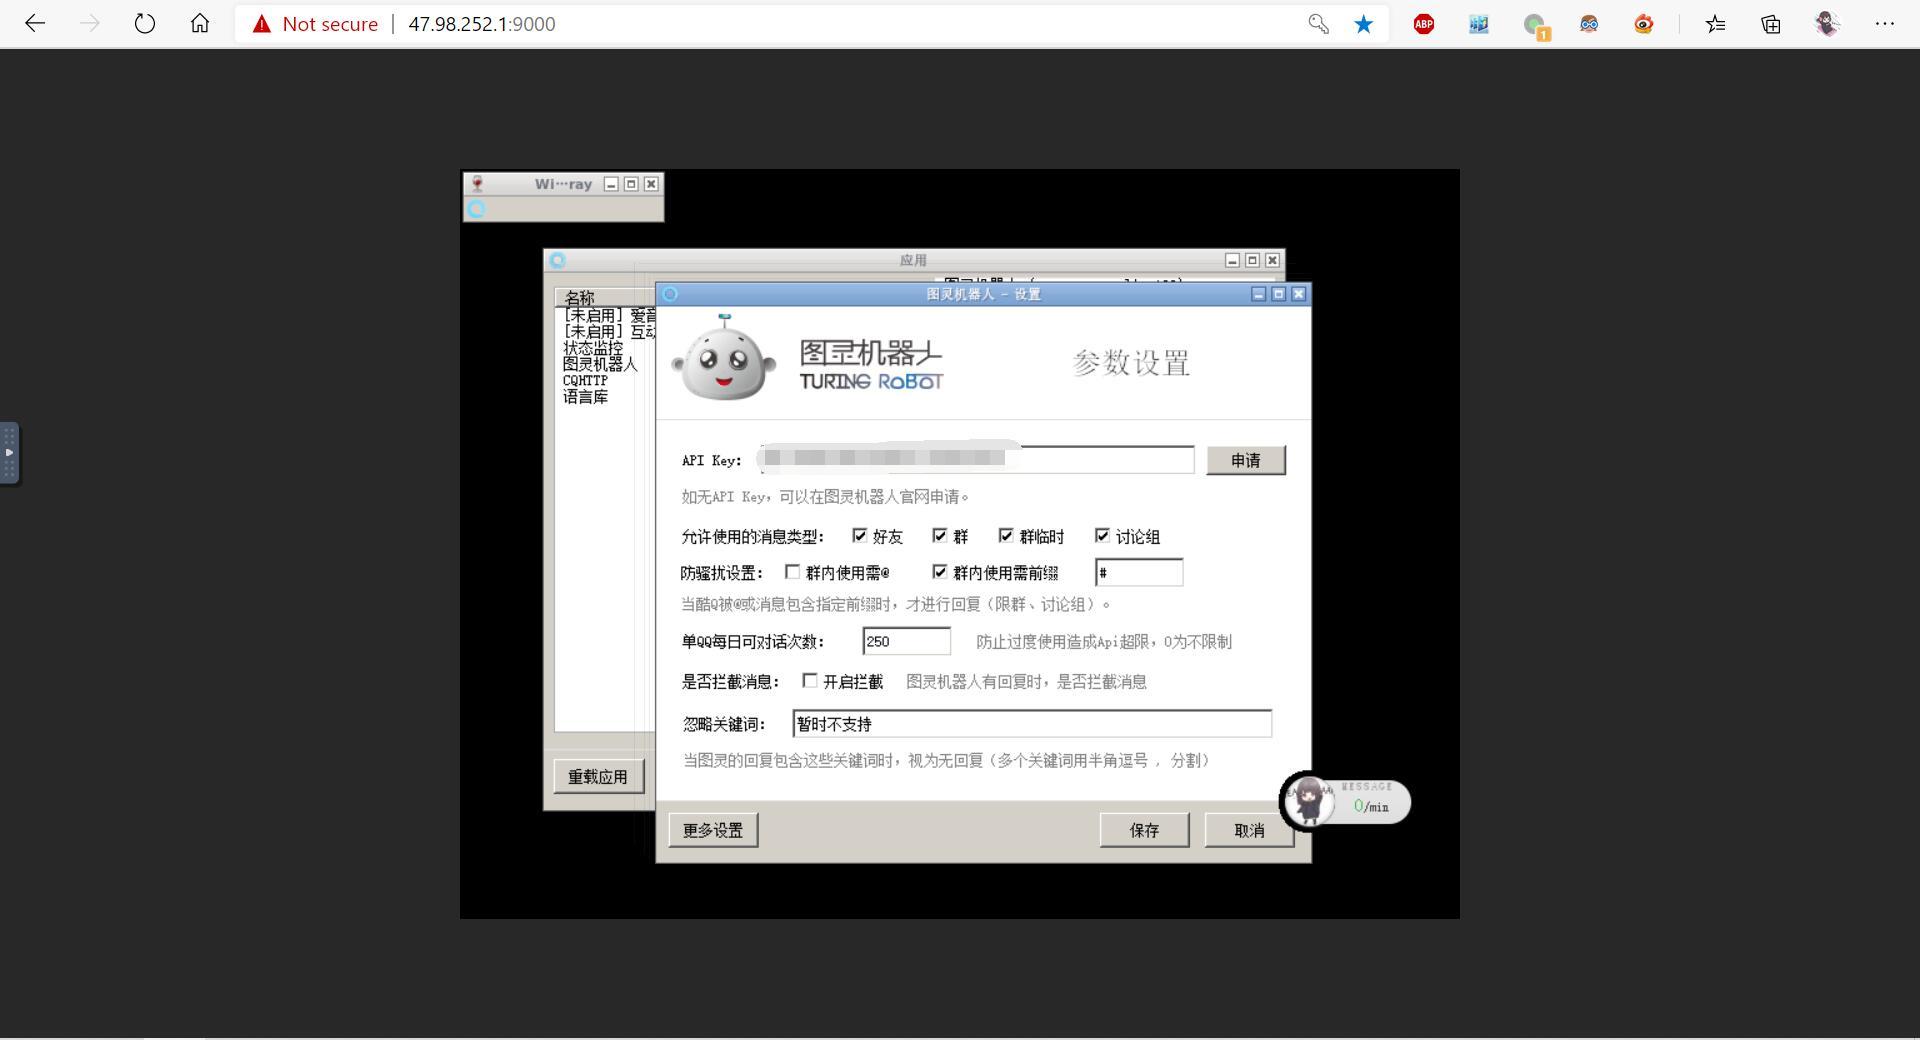Open the ABP adblock extension icon
The width and height of the screenshot is (1920, 1040).
1424,24
